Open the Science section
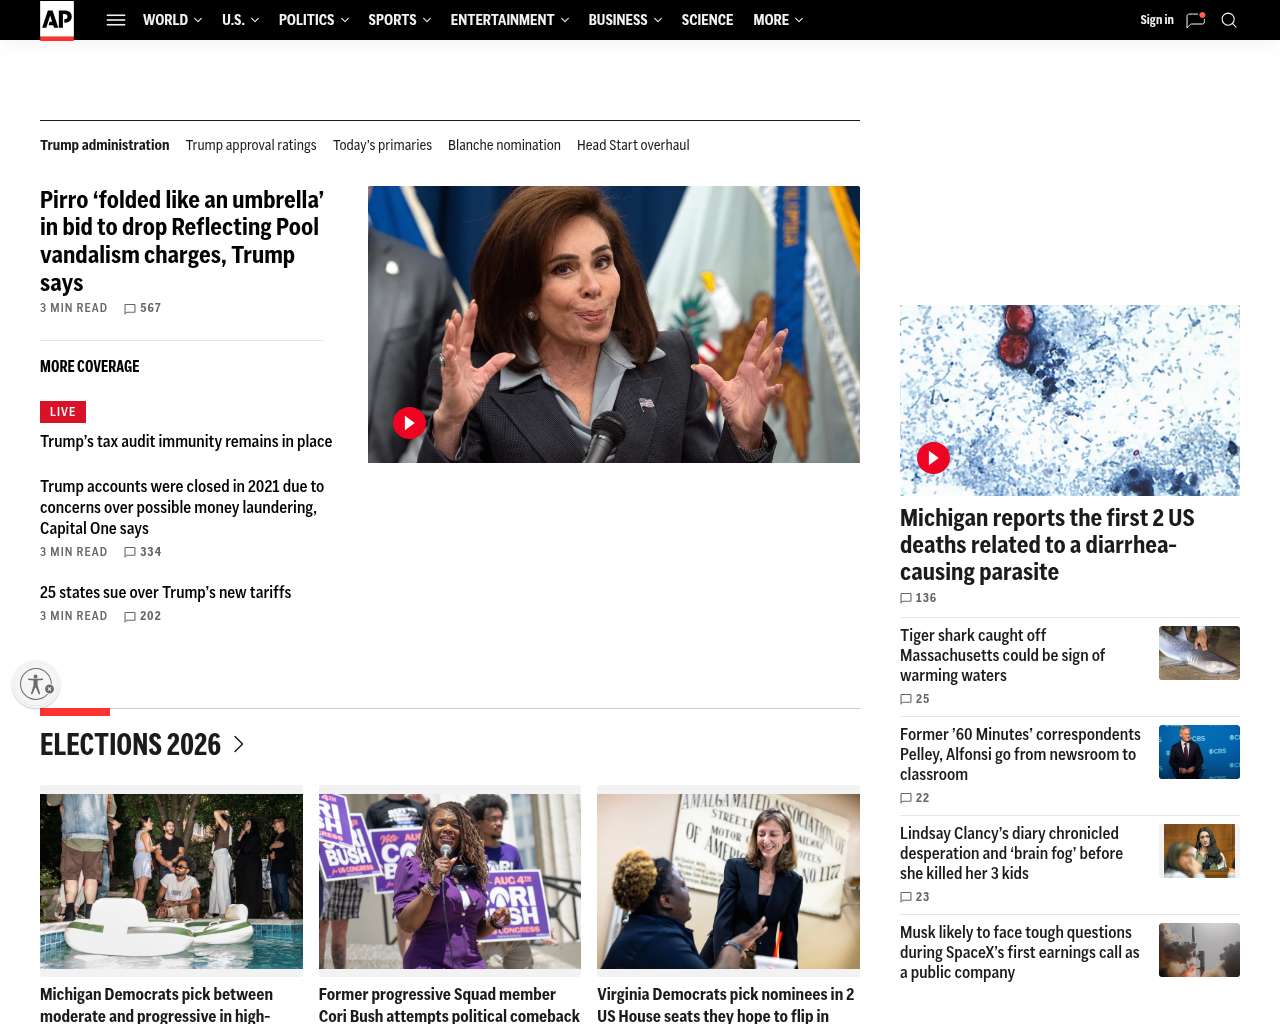This screenshot has height=1024, width=1280. point(707,20)
